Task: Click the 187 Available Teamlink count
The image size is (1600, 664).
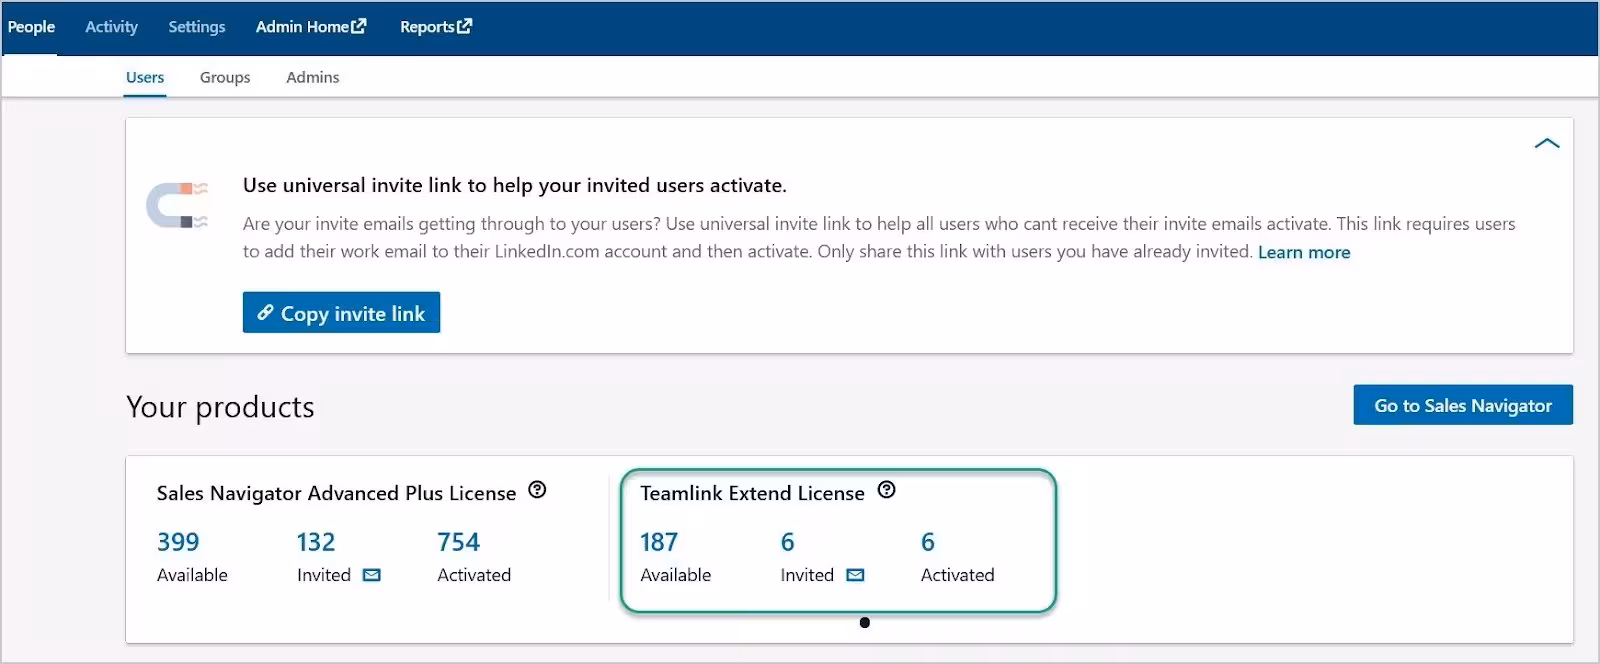Action: click(x=659, y=542)
